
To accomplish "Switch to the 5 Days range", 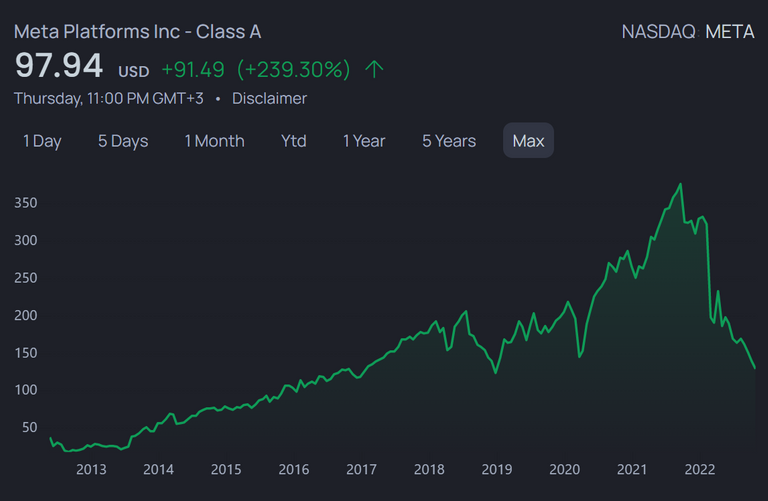I will [x=123, y=141].
